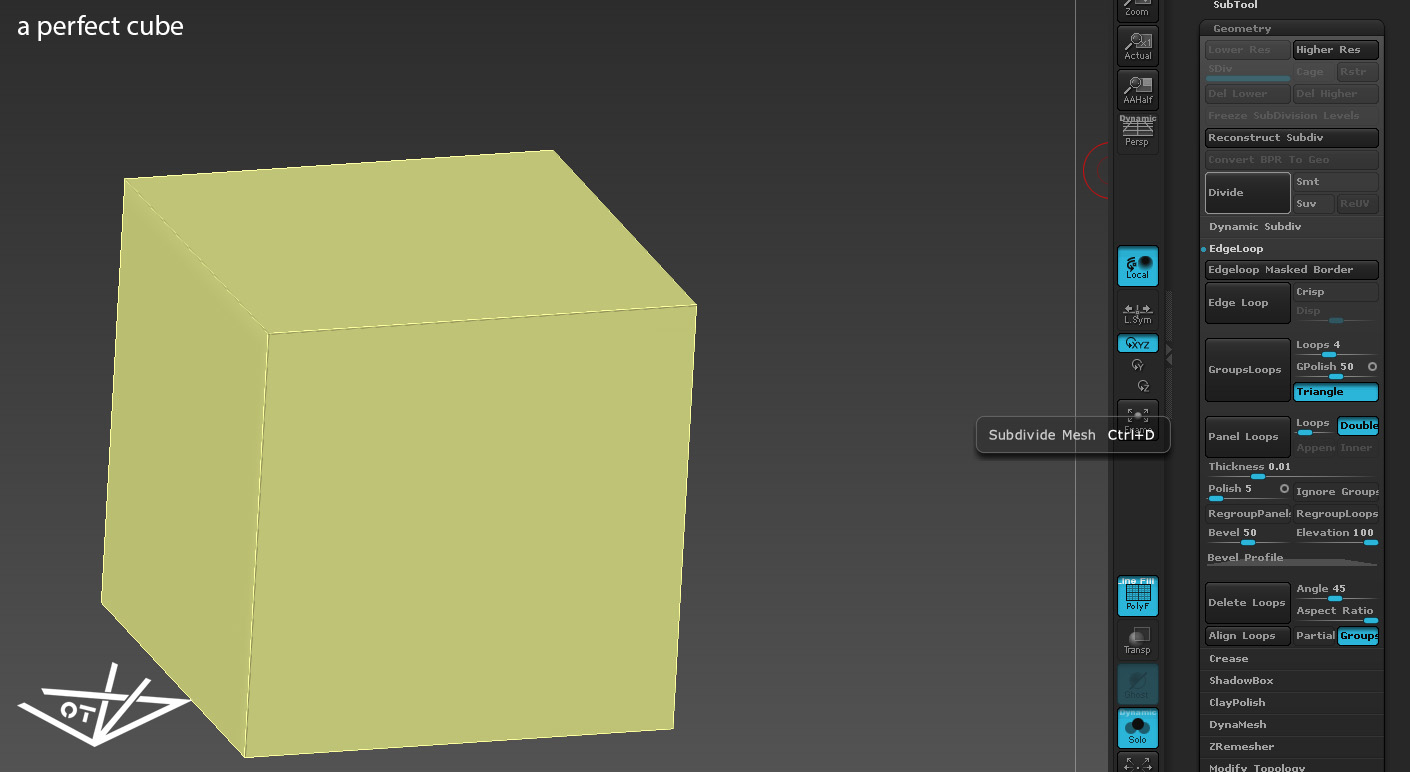
Task: Click the Aspect Ratio slider
Action: click(x=1336, y=614)
